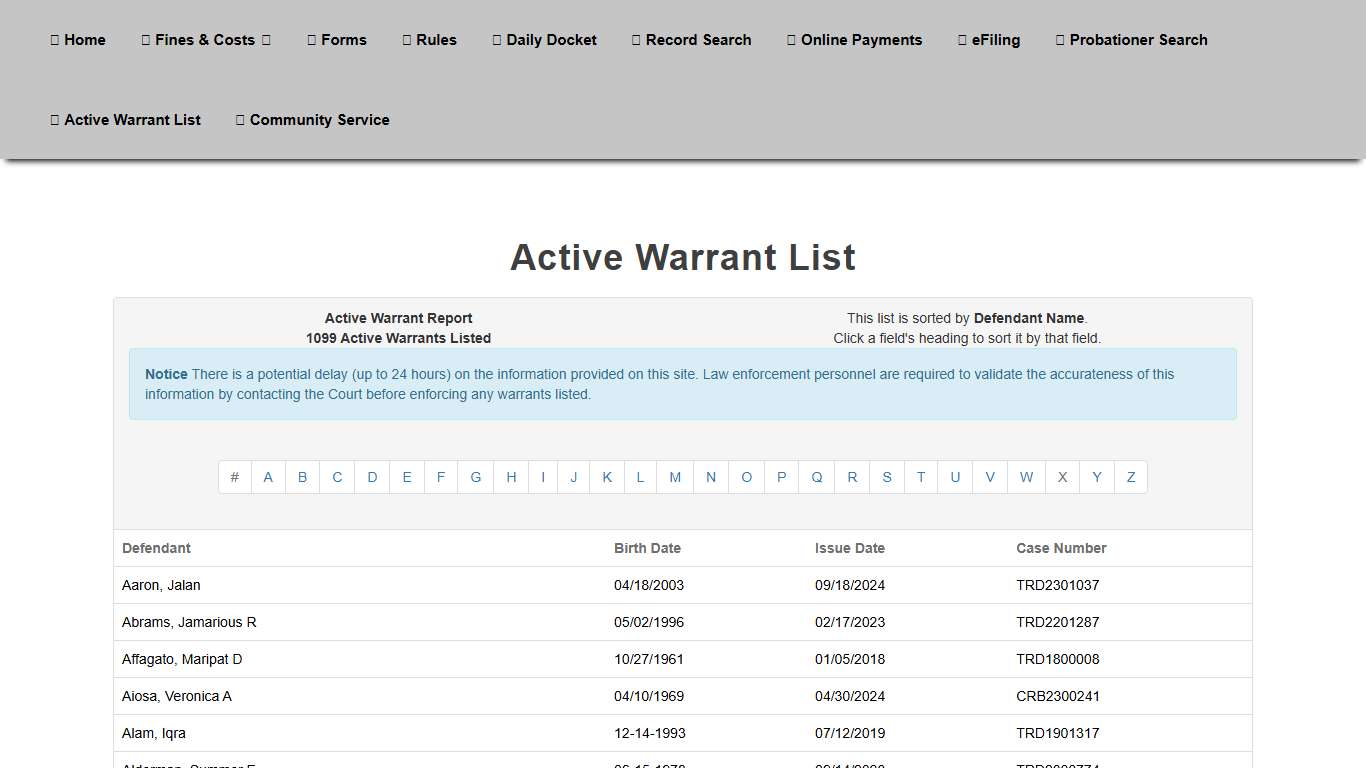1366x768 pixels.
Task: Filter defendants by the # symbol
Action: pos(235,477)
